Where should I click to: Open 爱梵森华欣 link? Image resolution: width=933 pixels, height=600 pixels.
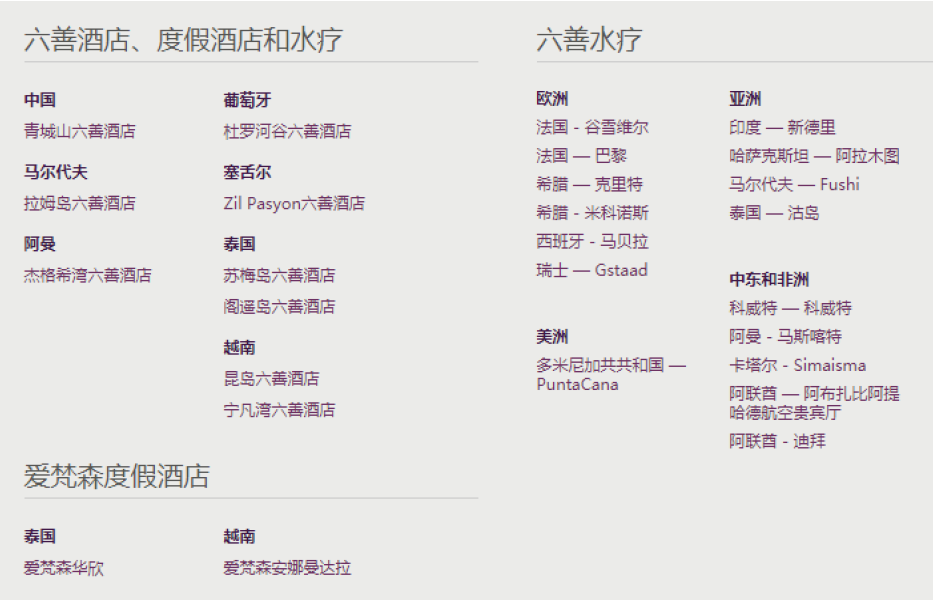64,568
